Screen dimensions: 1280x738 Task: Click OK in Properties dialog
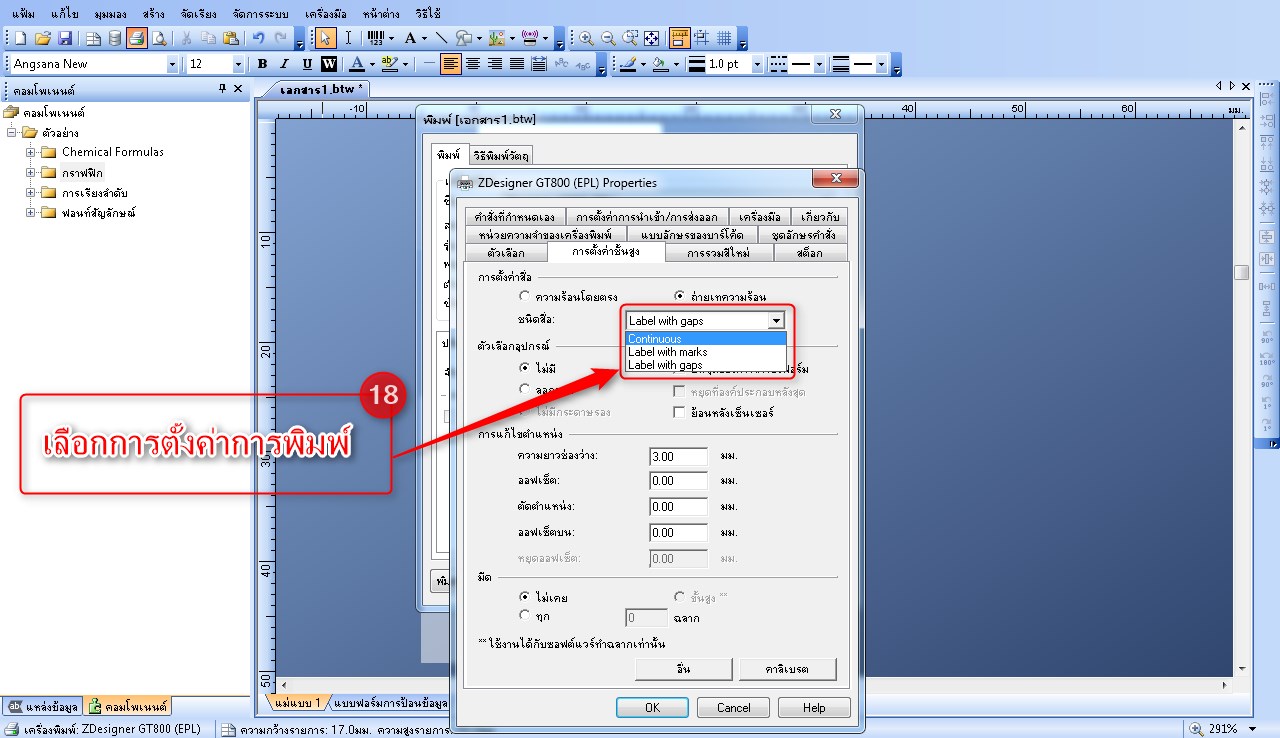click(652, 707)
